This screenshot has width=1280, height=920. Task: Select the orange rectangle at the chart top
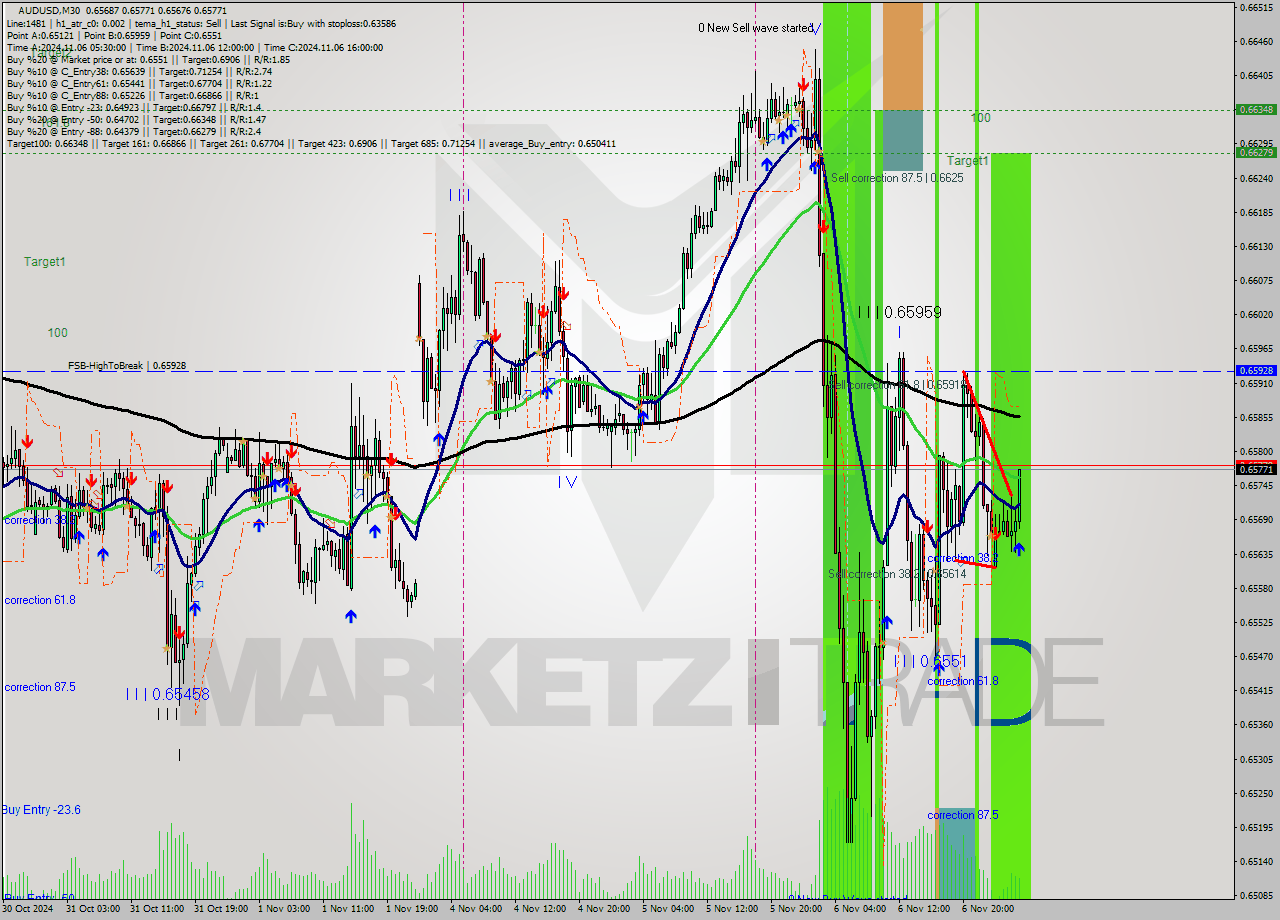902,56
